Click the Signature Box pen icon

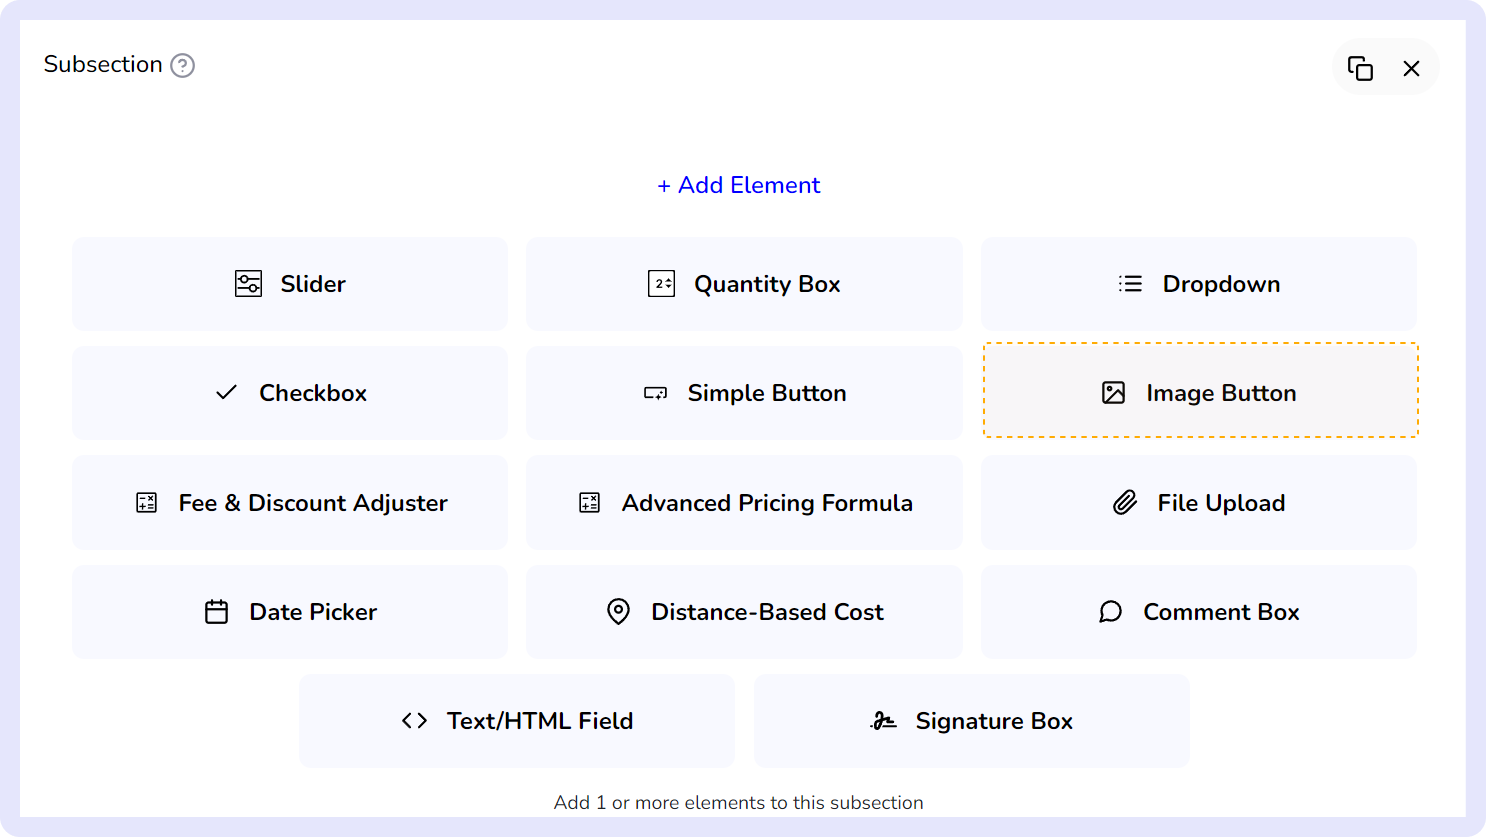pos(883,721)
